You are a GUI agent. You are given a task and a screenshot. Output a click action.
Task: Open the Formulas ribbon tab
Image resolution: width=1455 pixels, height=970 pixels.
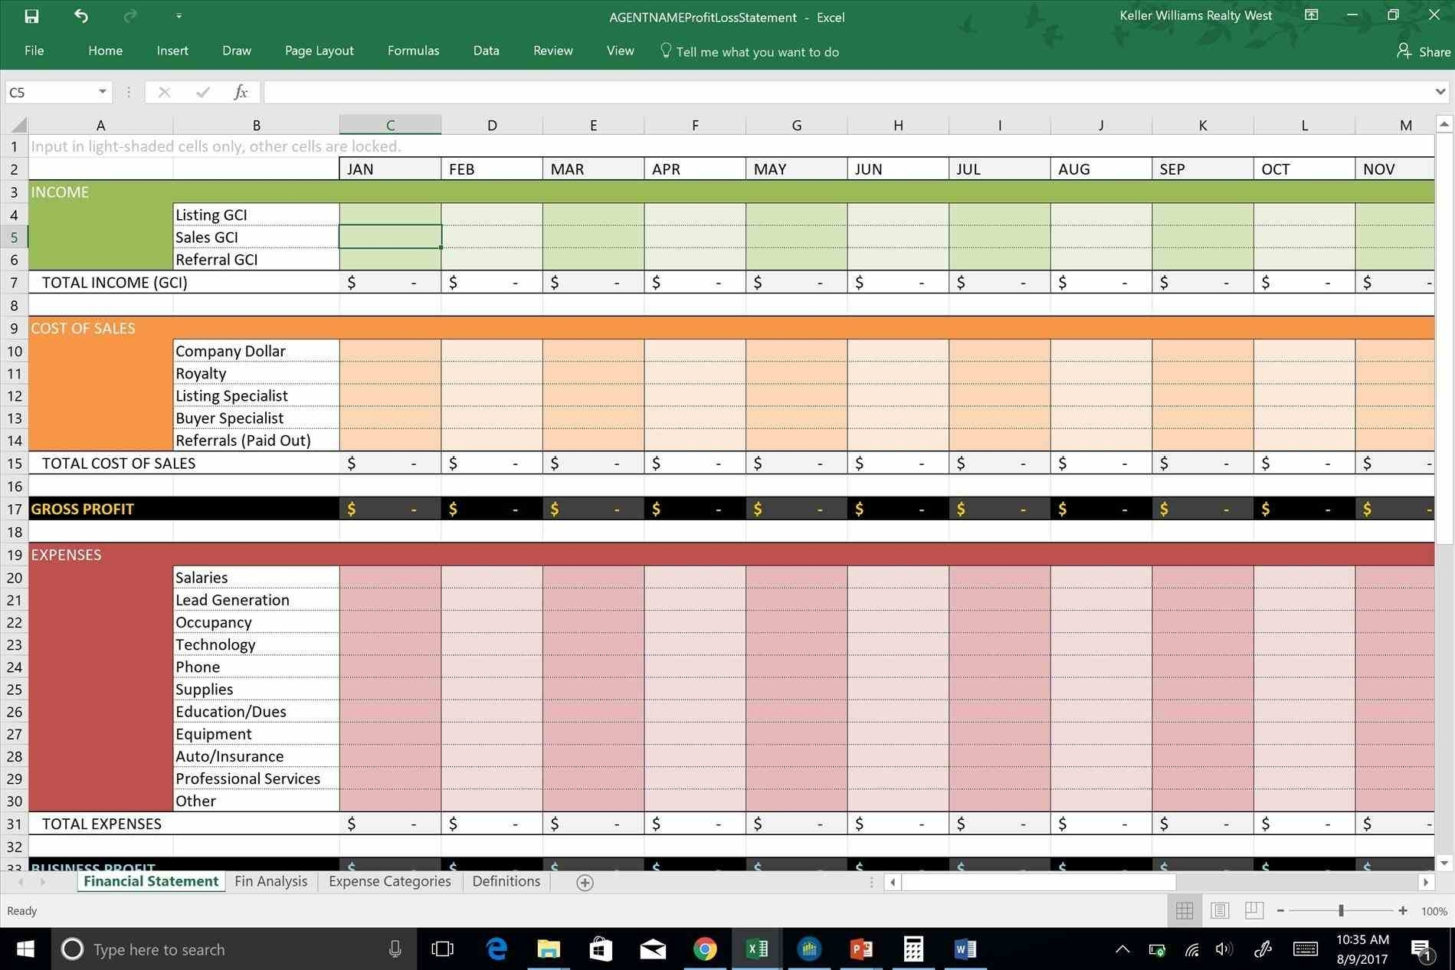[x=413, y=51]
